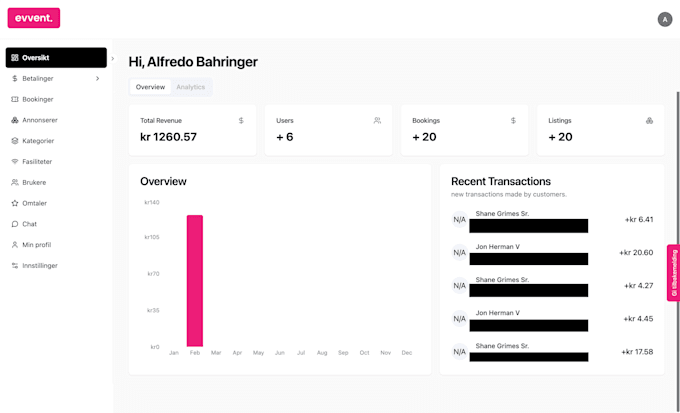
Task: Open the Oversikt dashboard item
Action: 56,58
